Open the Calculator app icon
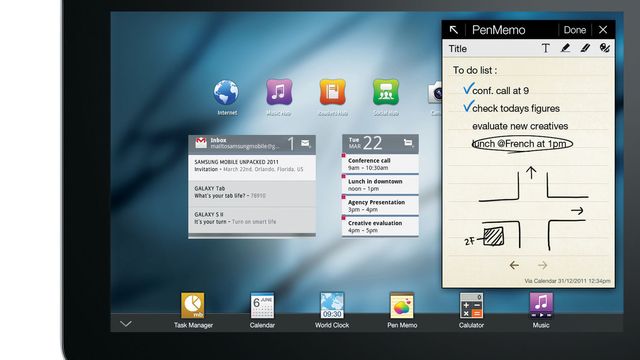640x360 pixels. pyautogui.click(x=471, y=305)
